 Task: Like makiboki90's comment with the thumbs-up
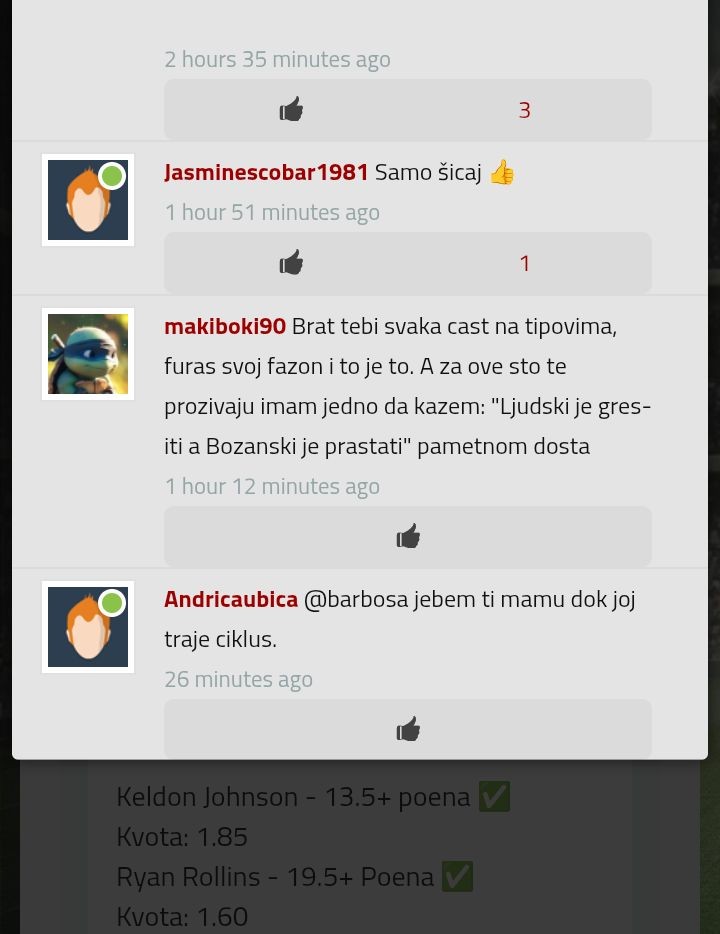pyautogui.click(x=408, y=536)
